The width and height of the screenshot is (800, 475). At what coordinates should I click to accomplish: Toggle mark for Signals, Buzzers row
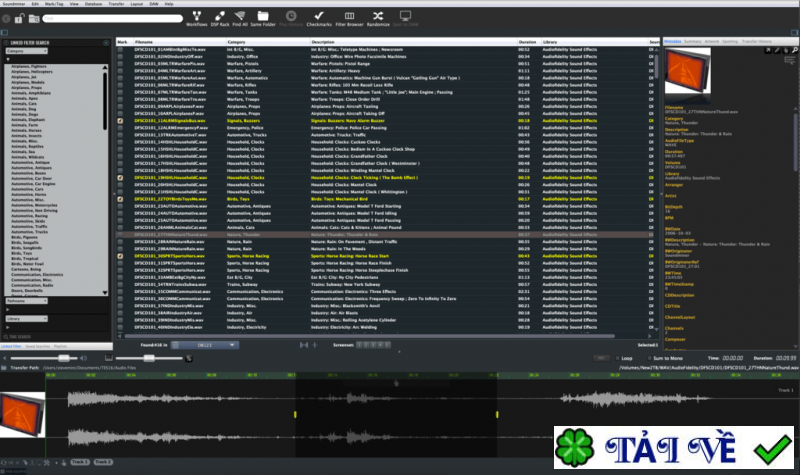pyautogui.click(x=121, y=121)
